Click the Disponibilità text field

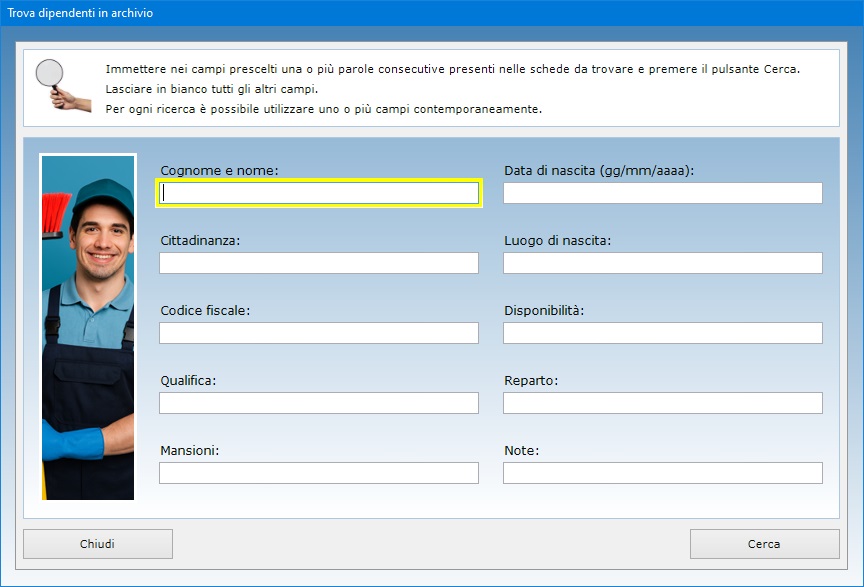662,333
